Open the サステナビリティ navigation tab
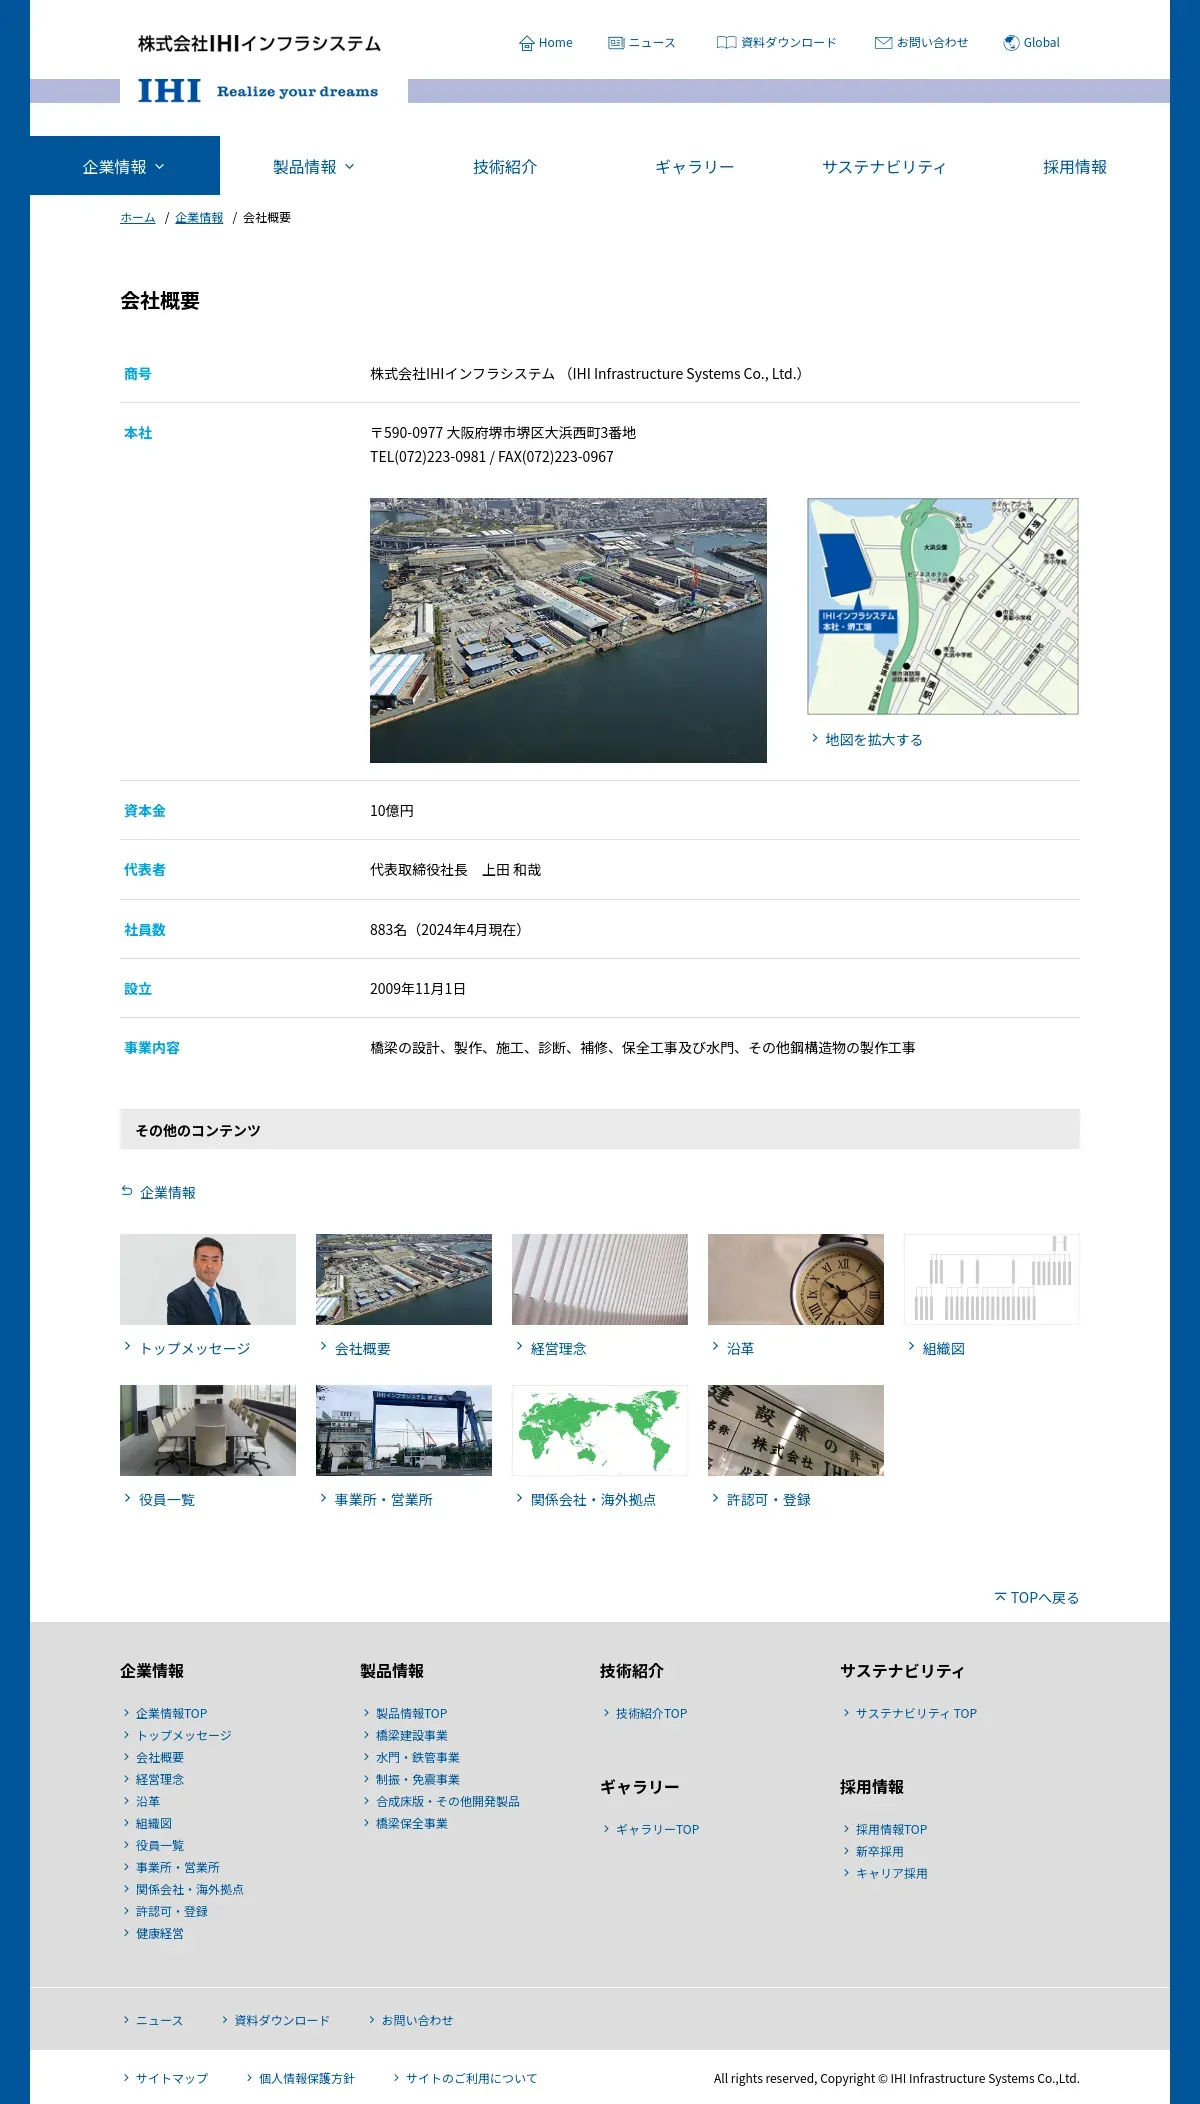The height and width of the screenshot is (2104, 1200). (x=884, y=167)
